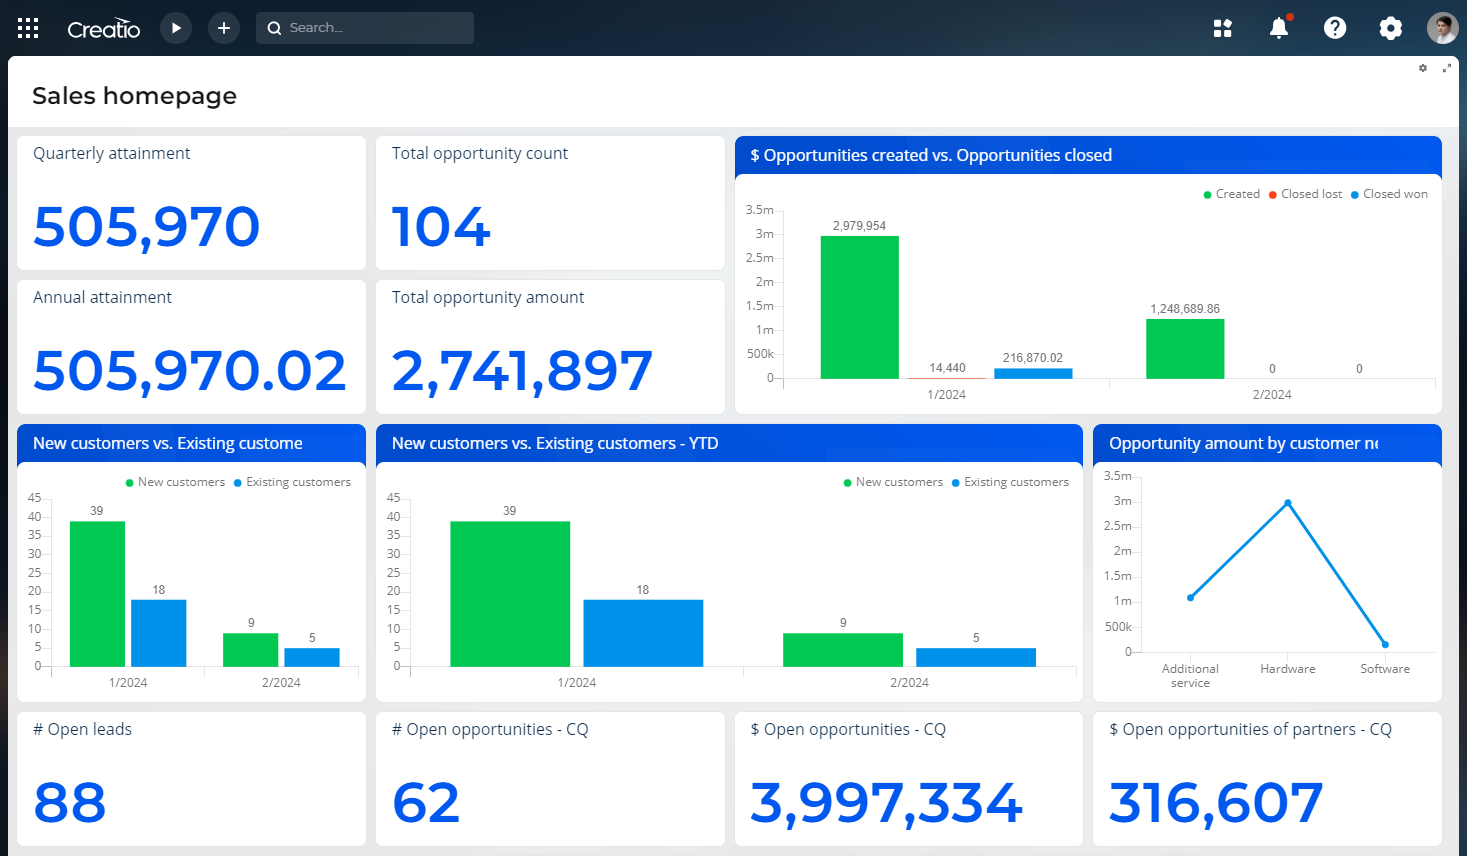The image size is (1467, 856).
Task: Open the user profile avatar menu
Action: [1442, 28]
